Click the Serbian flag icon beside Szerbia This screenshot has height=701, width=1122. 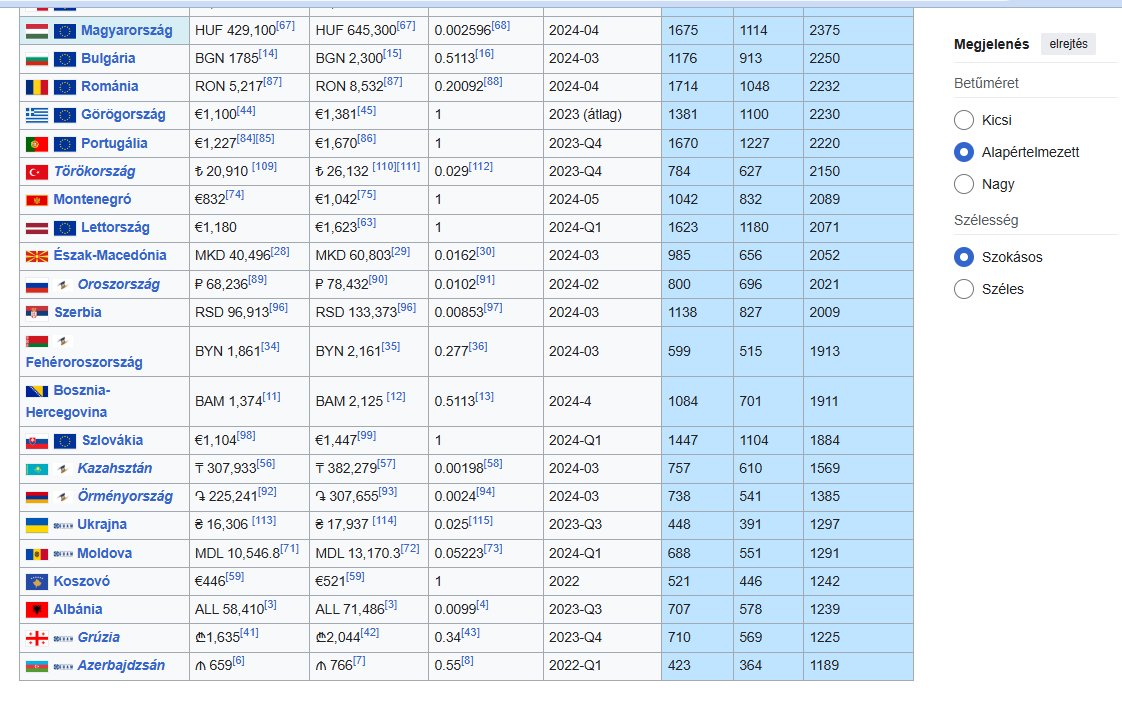[36, 313]
